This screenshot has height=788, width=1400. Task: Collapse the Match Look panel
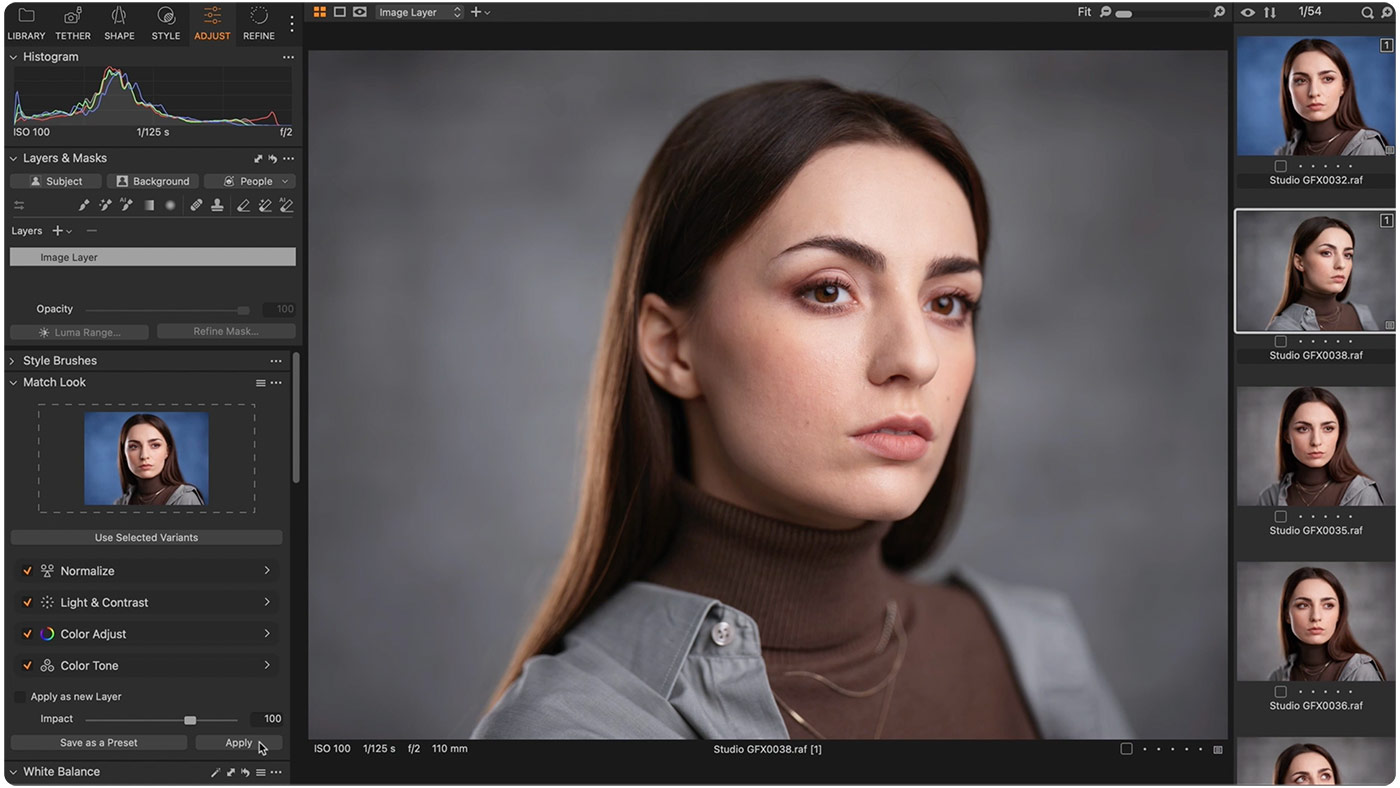(x=14, y=383)
